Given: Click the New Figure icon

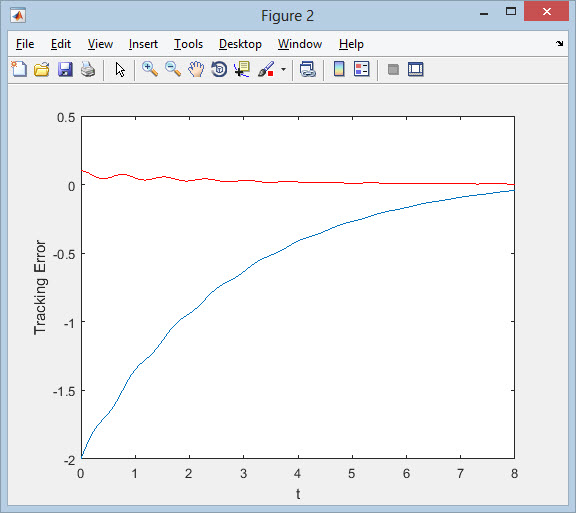Looking at the screenshot, I should coord(19,69).
